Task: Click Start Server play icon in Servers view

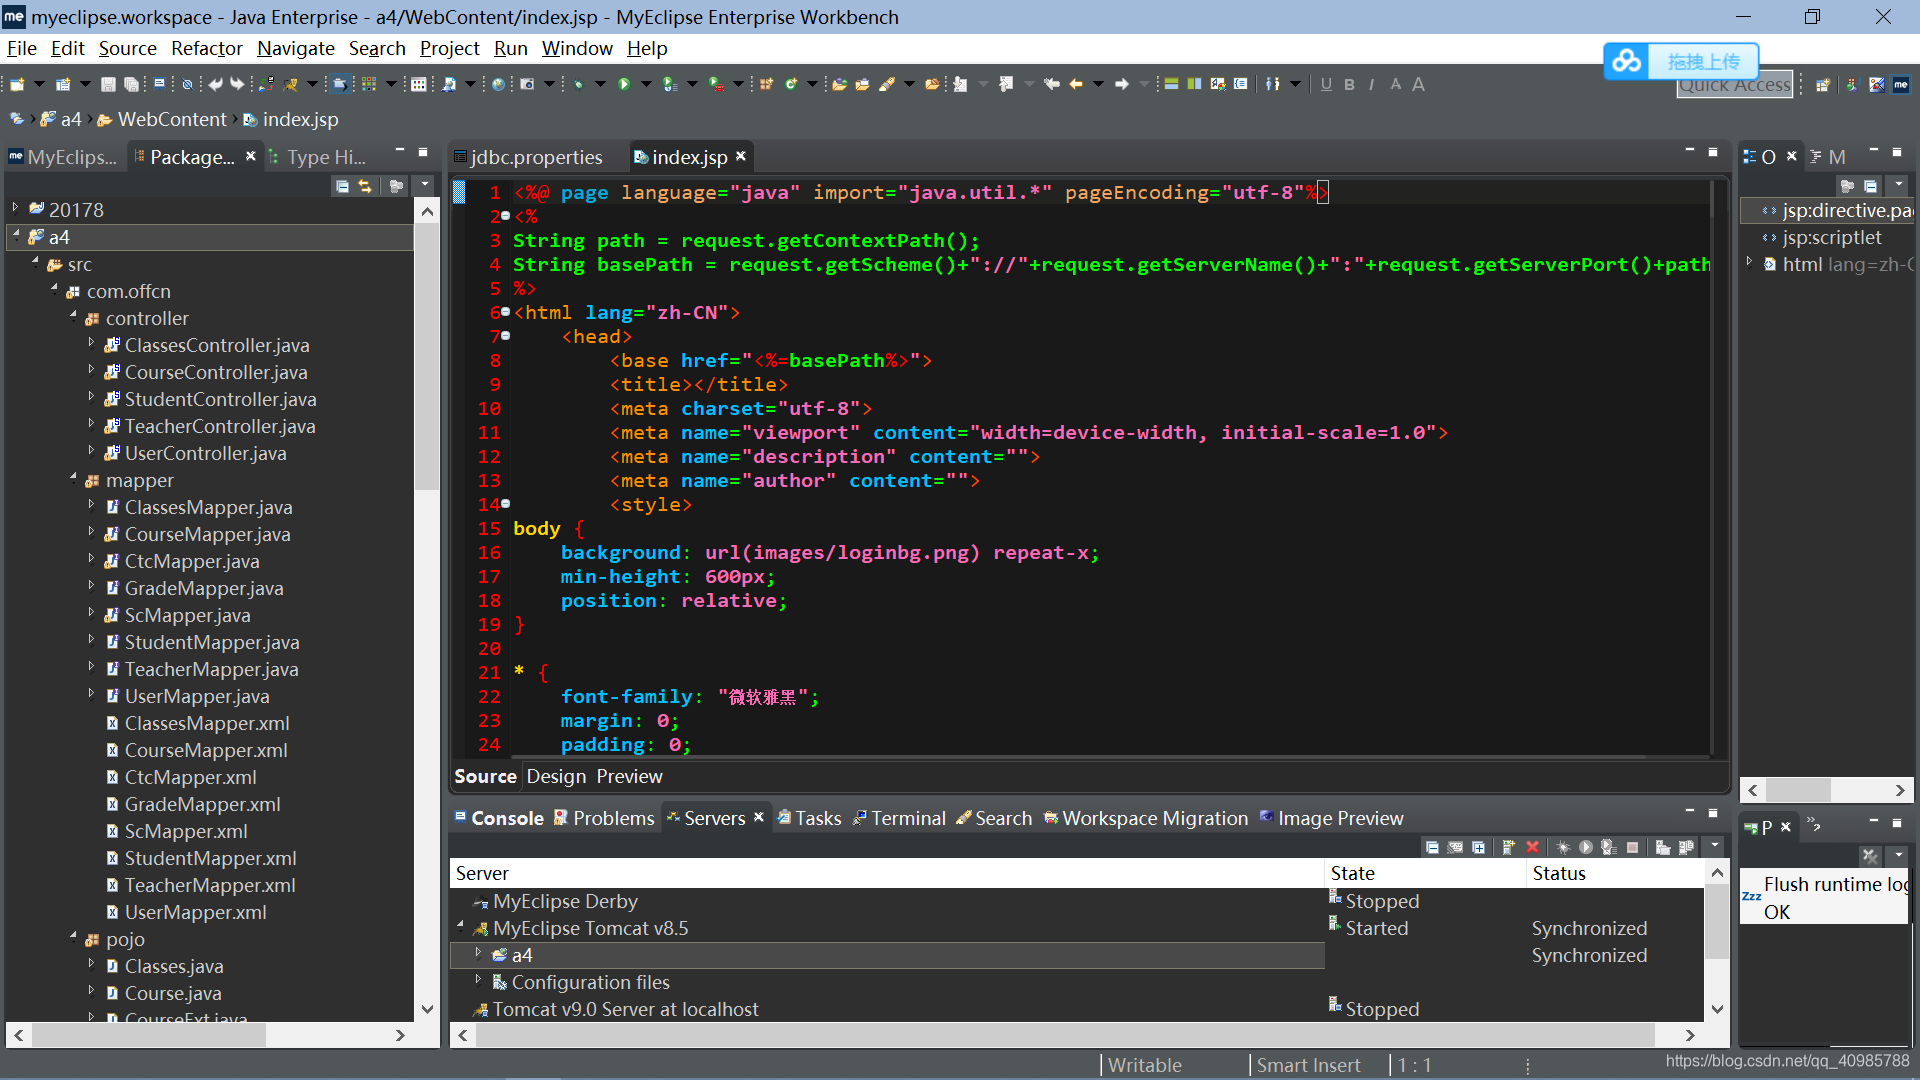Action: click(1586, 847)
